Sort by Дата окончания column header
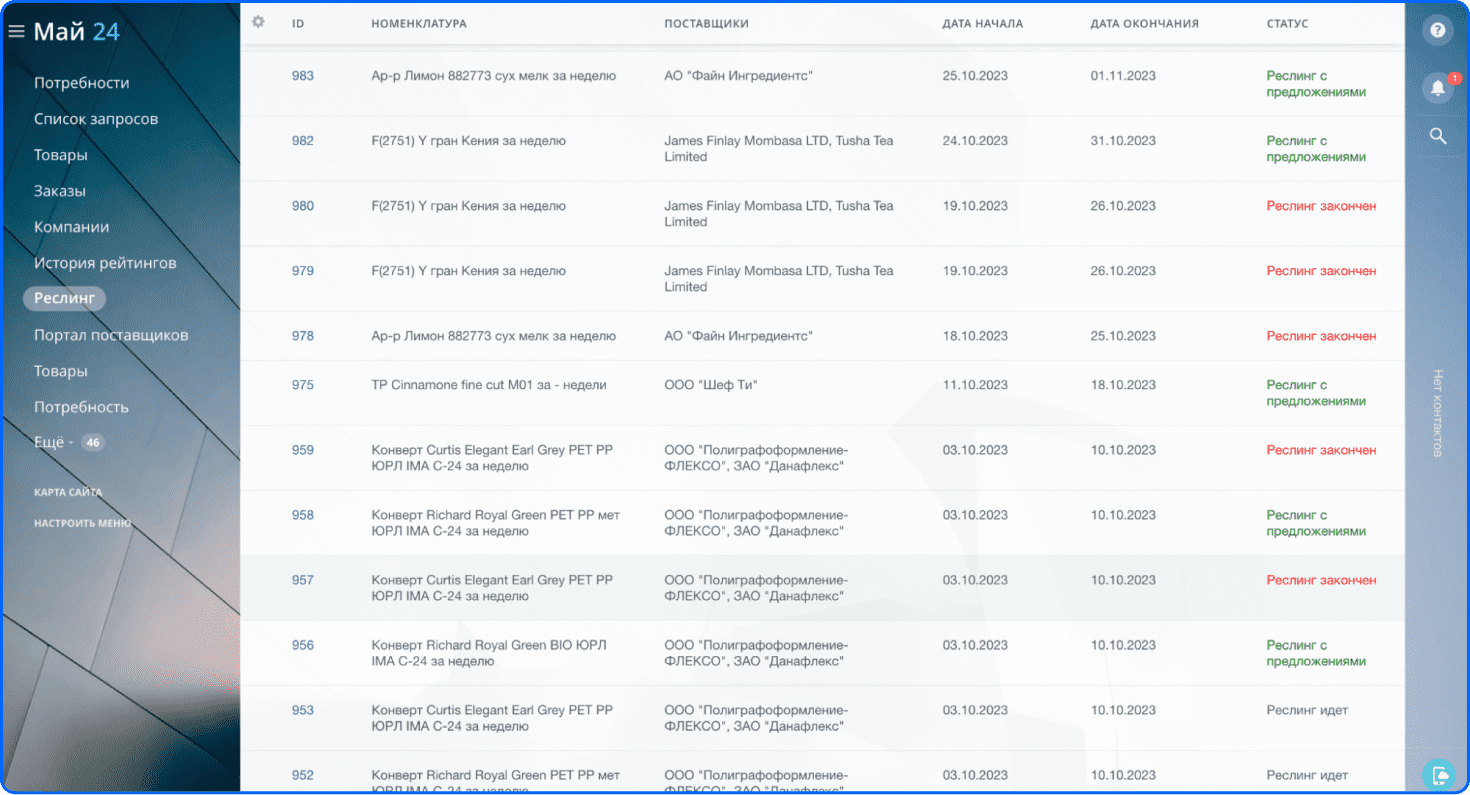This screenshot has height=795, width=1470. pyautogui.click(x=1144, y=23)
